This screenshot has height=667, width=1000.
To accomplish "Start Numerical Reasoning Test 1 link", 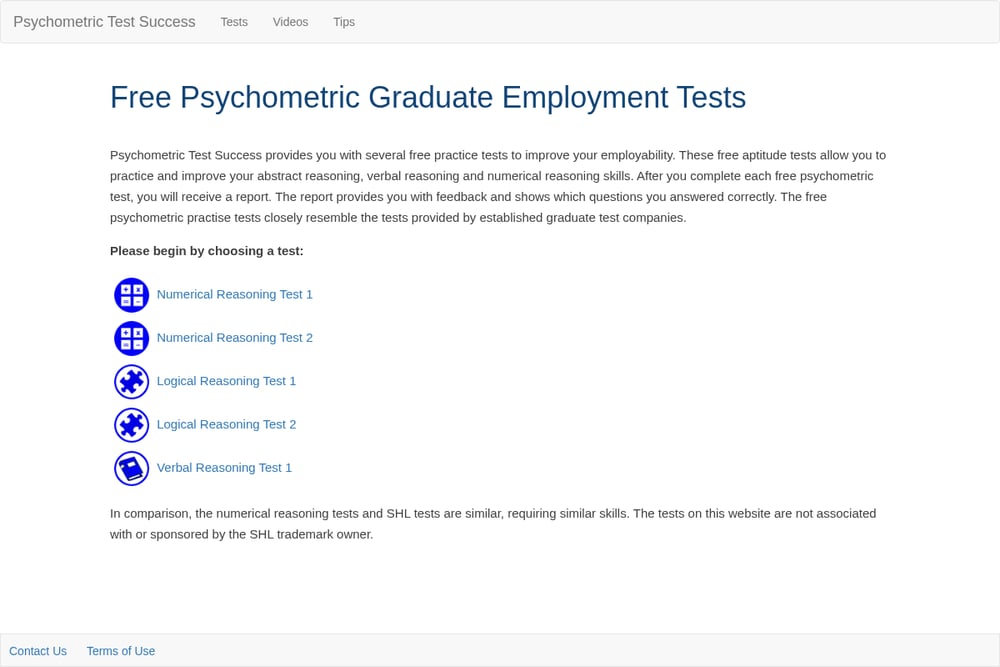I will coord(235,294).
